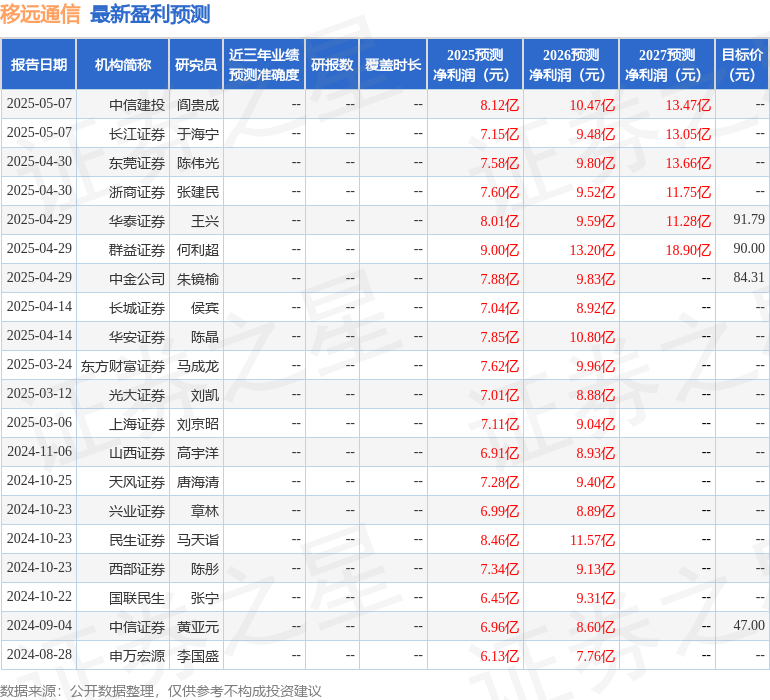
Task: Click target price 47.00 cell
Action: [x=748, y=626]
